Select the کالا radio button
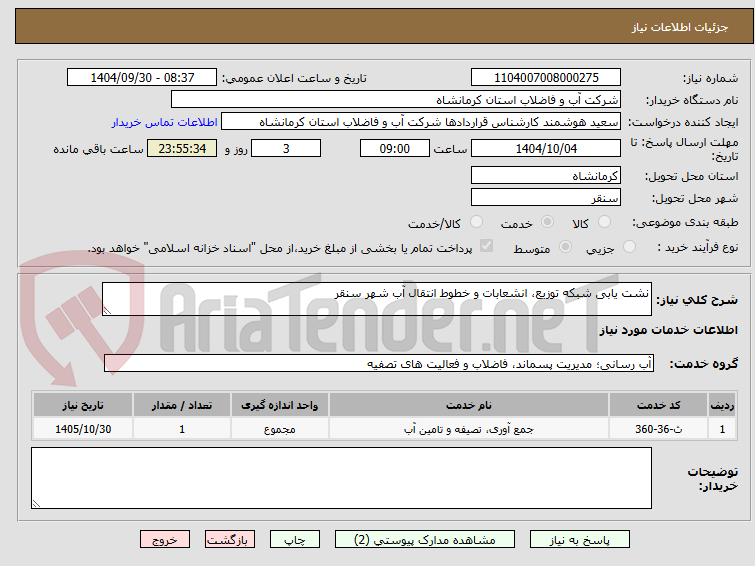 pyautogui.click(x=604, y=222)
